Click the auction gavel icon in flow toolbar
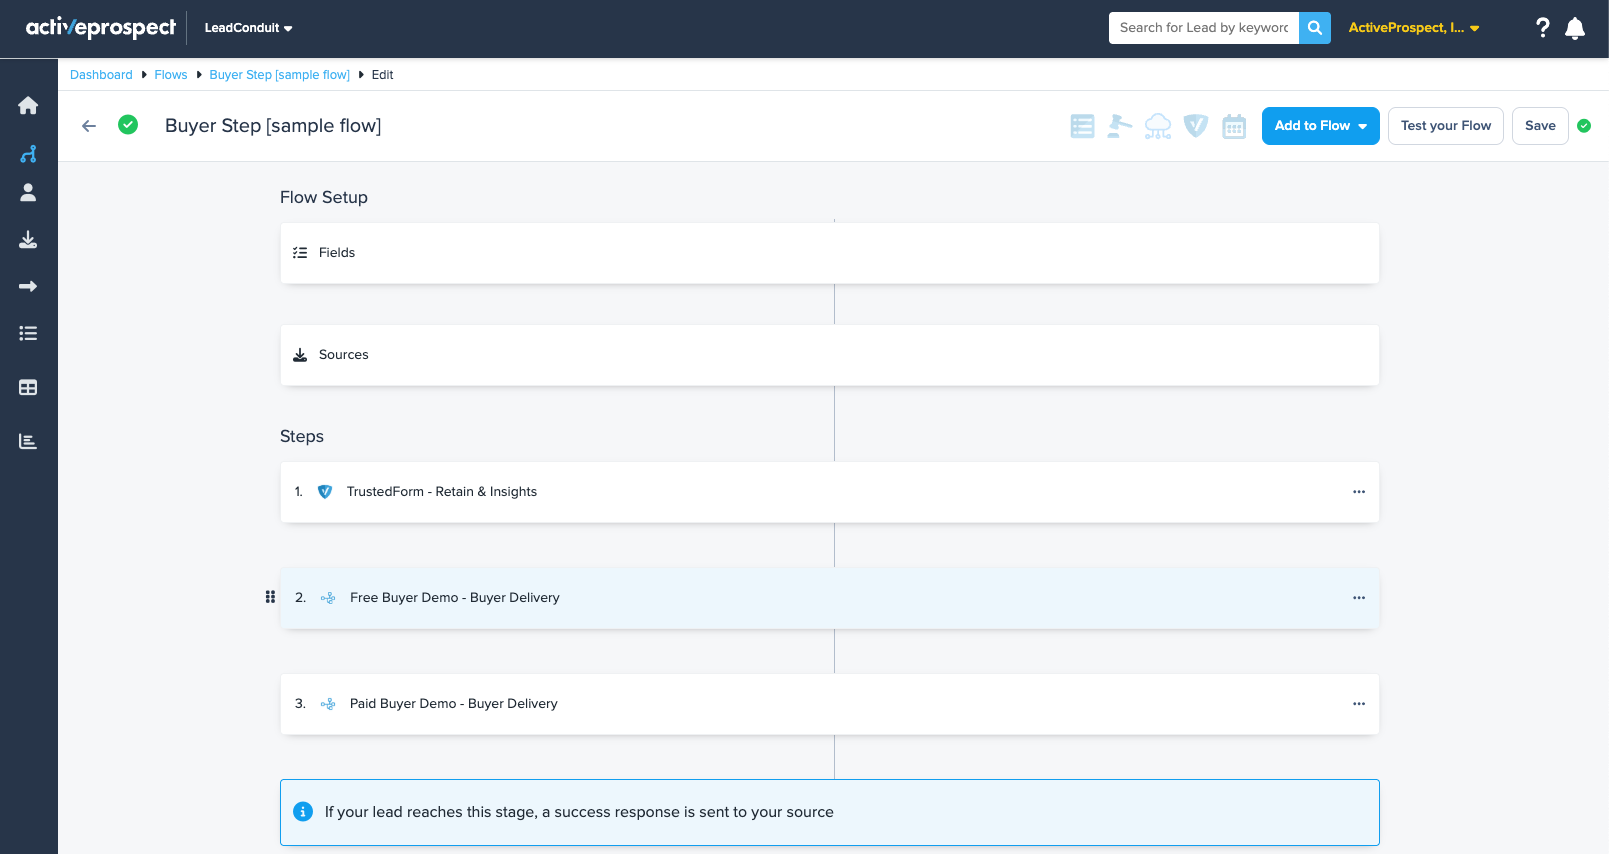The image size is (1609, 854). (1120, 126)
